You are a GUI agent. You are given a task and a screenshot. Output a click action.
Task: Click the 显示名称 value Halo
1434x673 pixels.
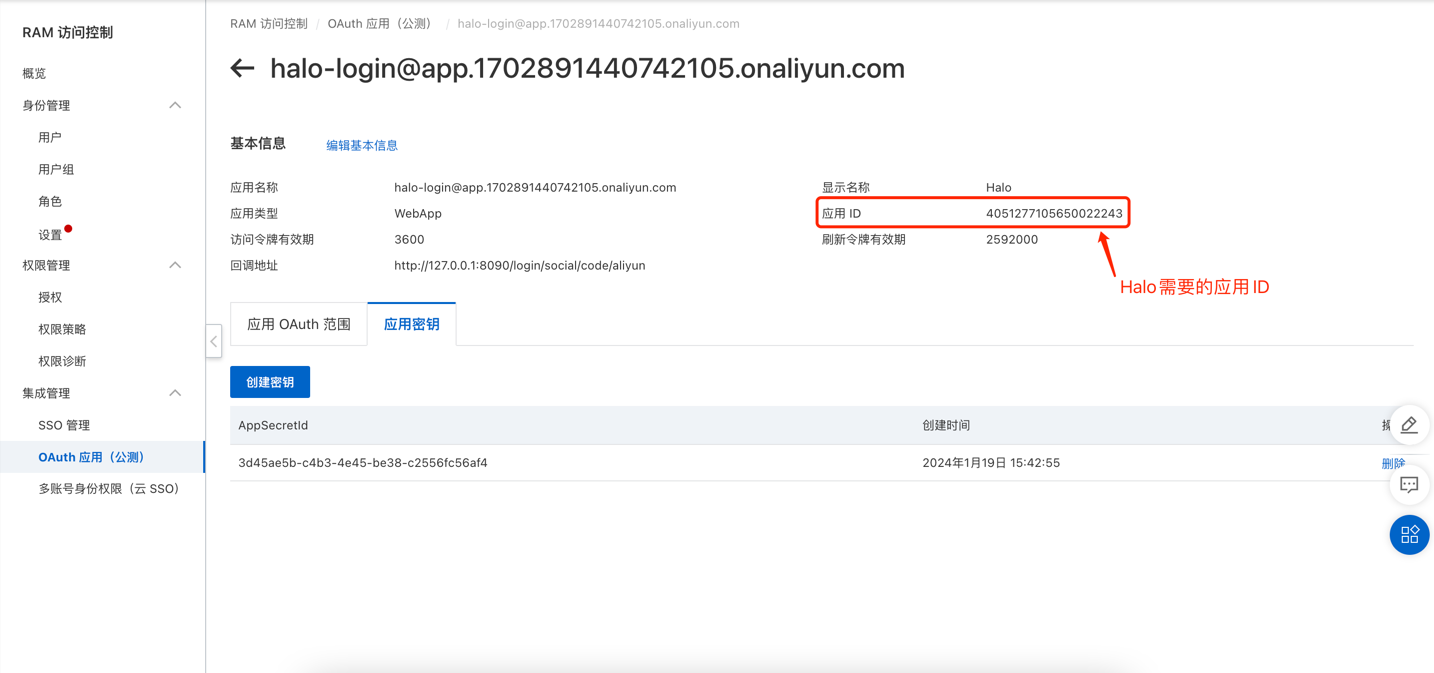tap(998, 187)
